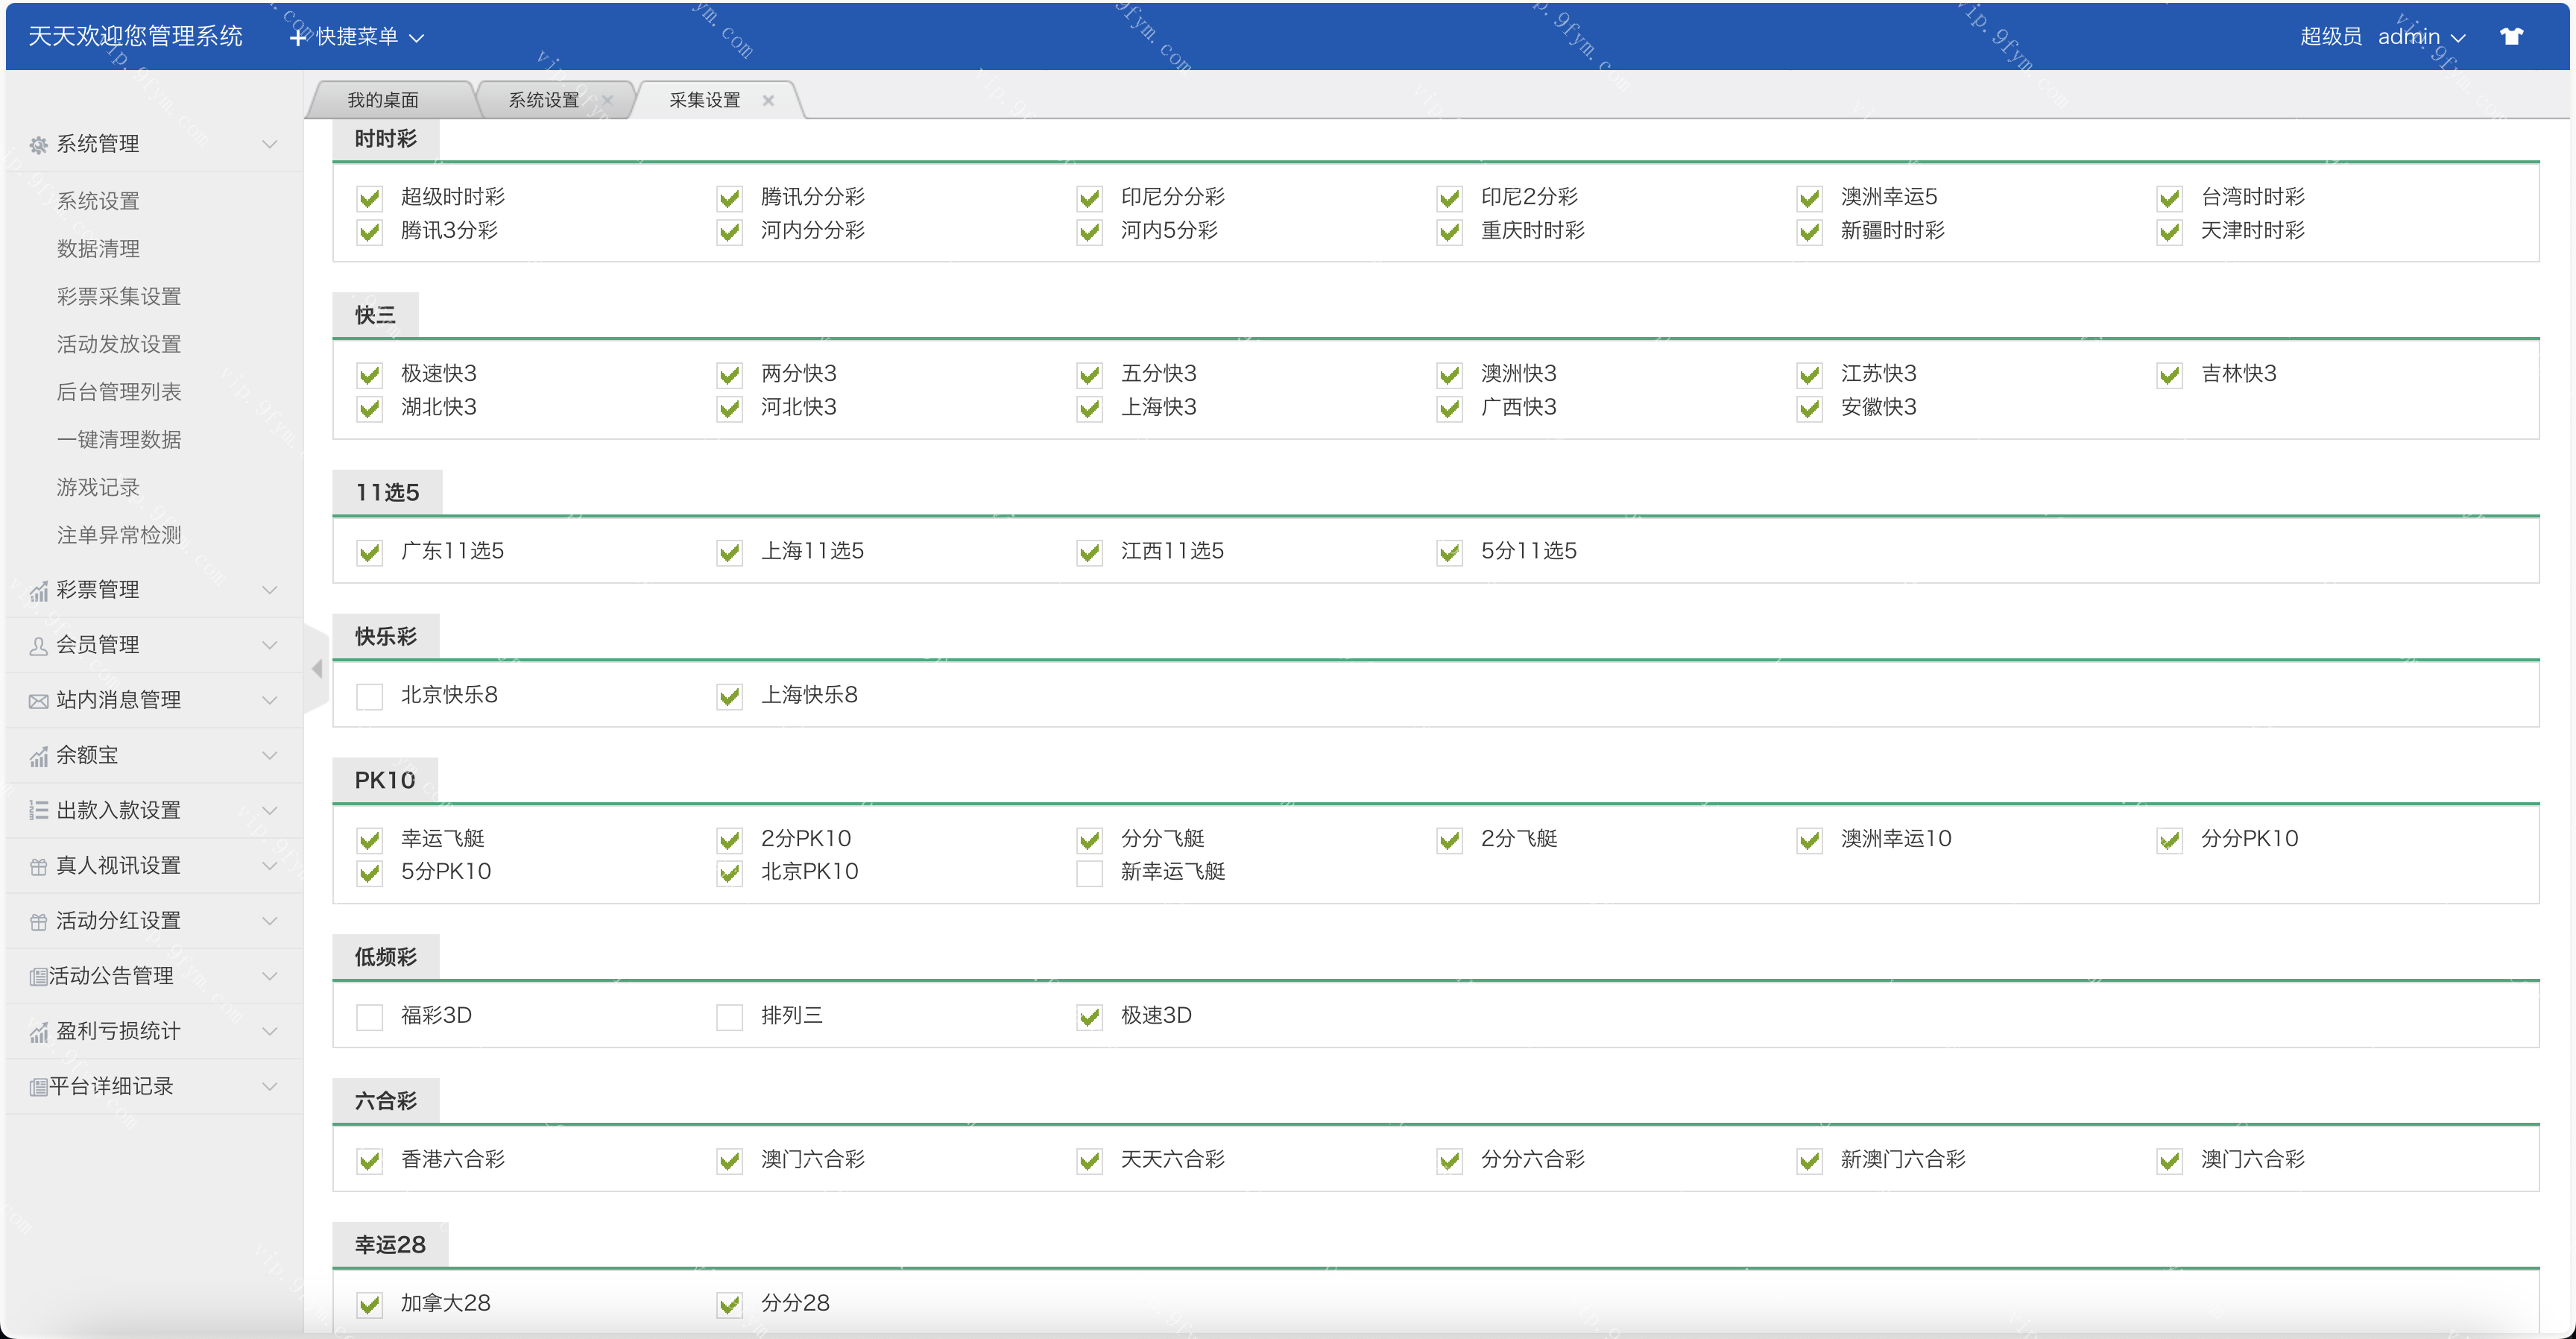Click the gear icon beside 系统管理

click(x=38, y=145)
